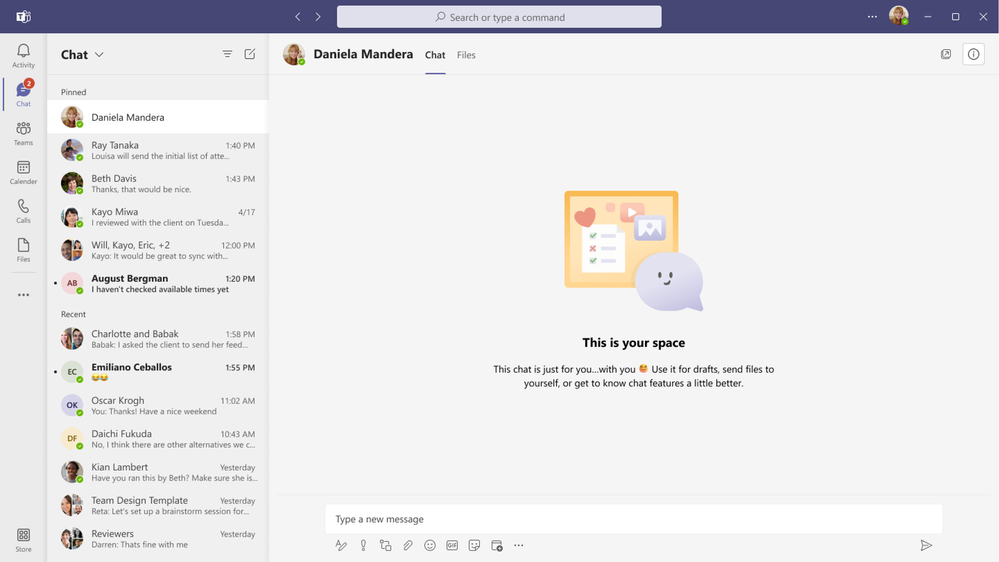Click Daniela Mandera name in header
Viewport: 999px width, 562px height.
363,54
